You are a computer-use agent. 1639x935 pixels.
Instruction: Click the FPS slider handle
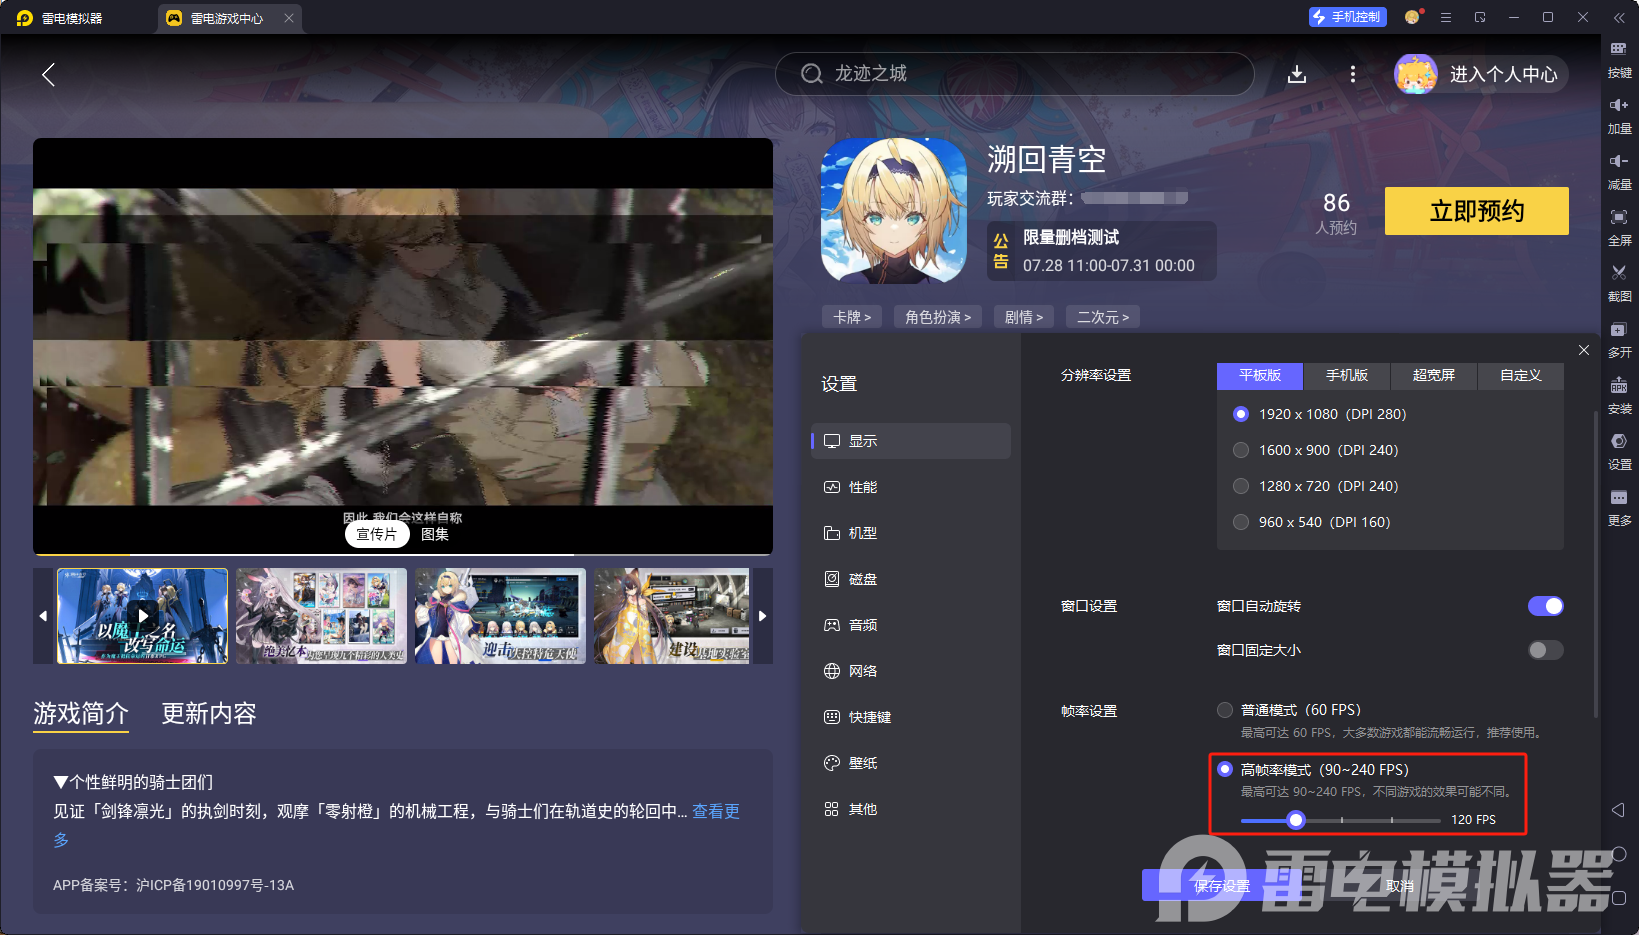coord(1296,820)
